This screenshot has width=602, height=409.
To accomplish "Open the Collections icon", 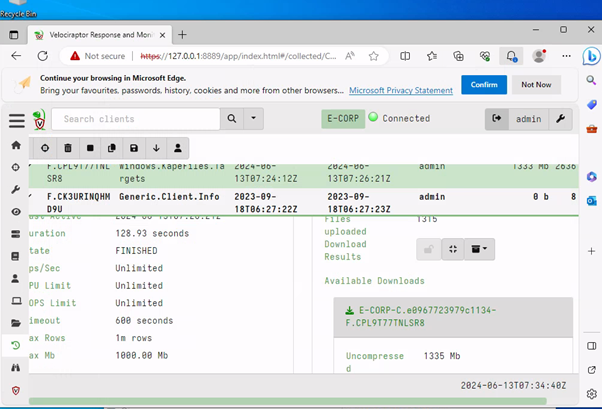I will pos(458,56).
